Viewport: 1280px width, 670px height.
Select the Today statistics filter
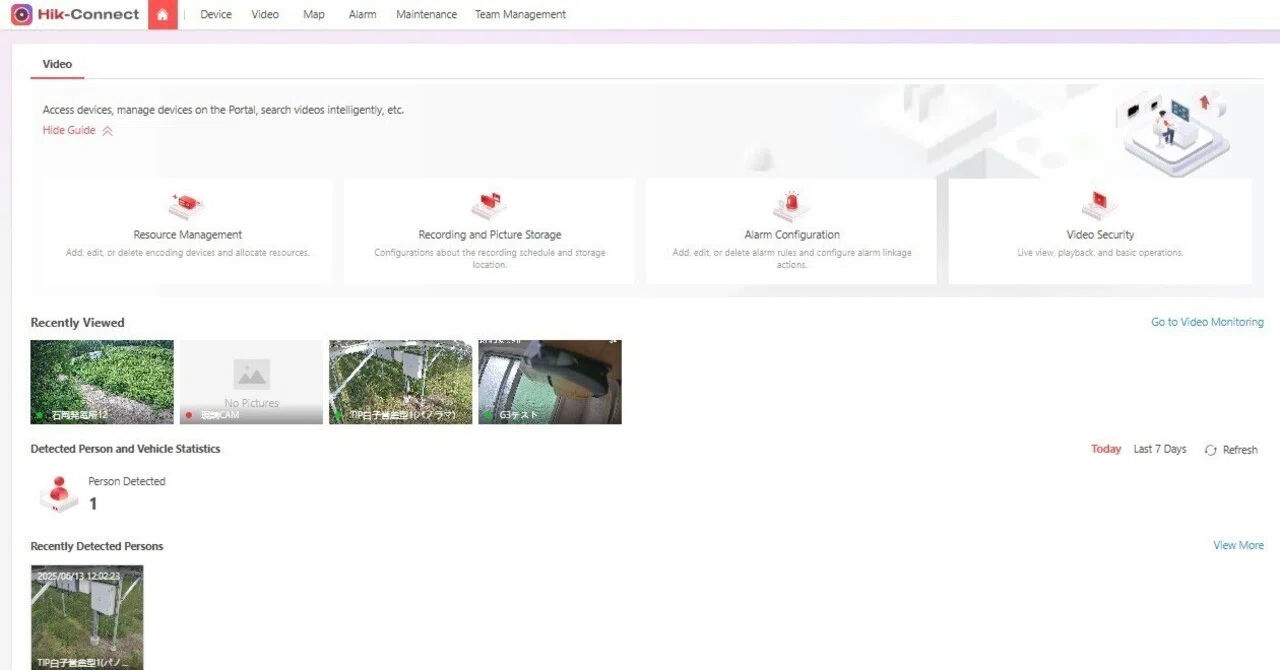pyautogui.click(x=1106, y=449)
